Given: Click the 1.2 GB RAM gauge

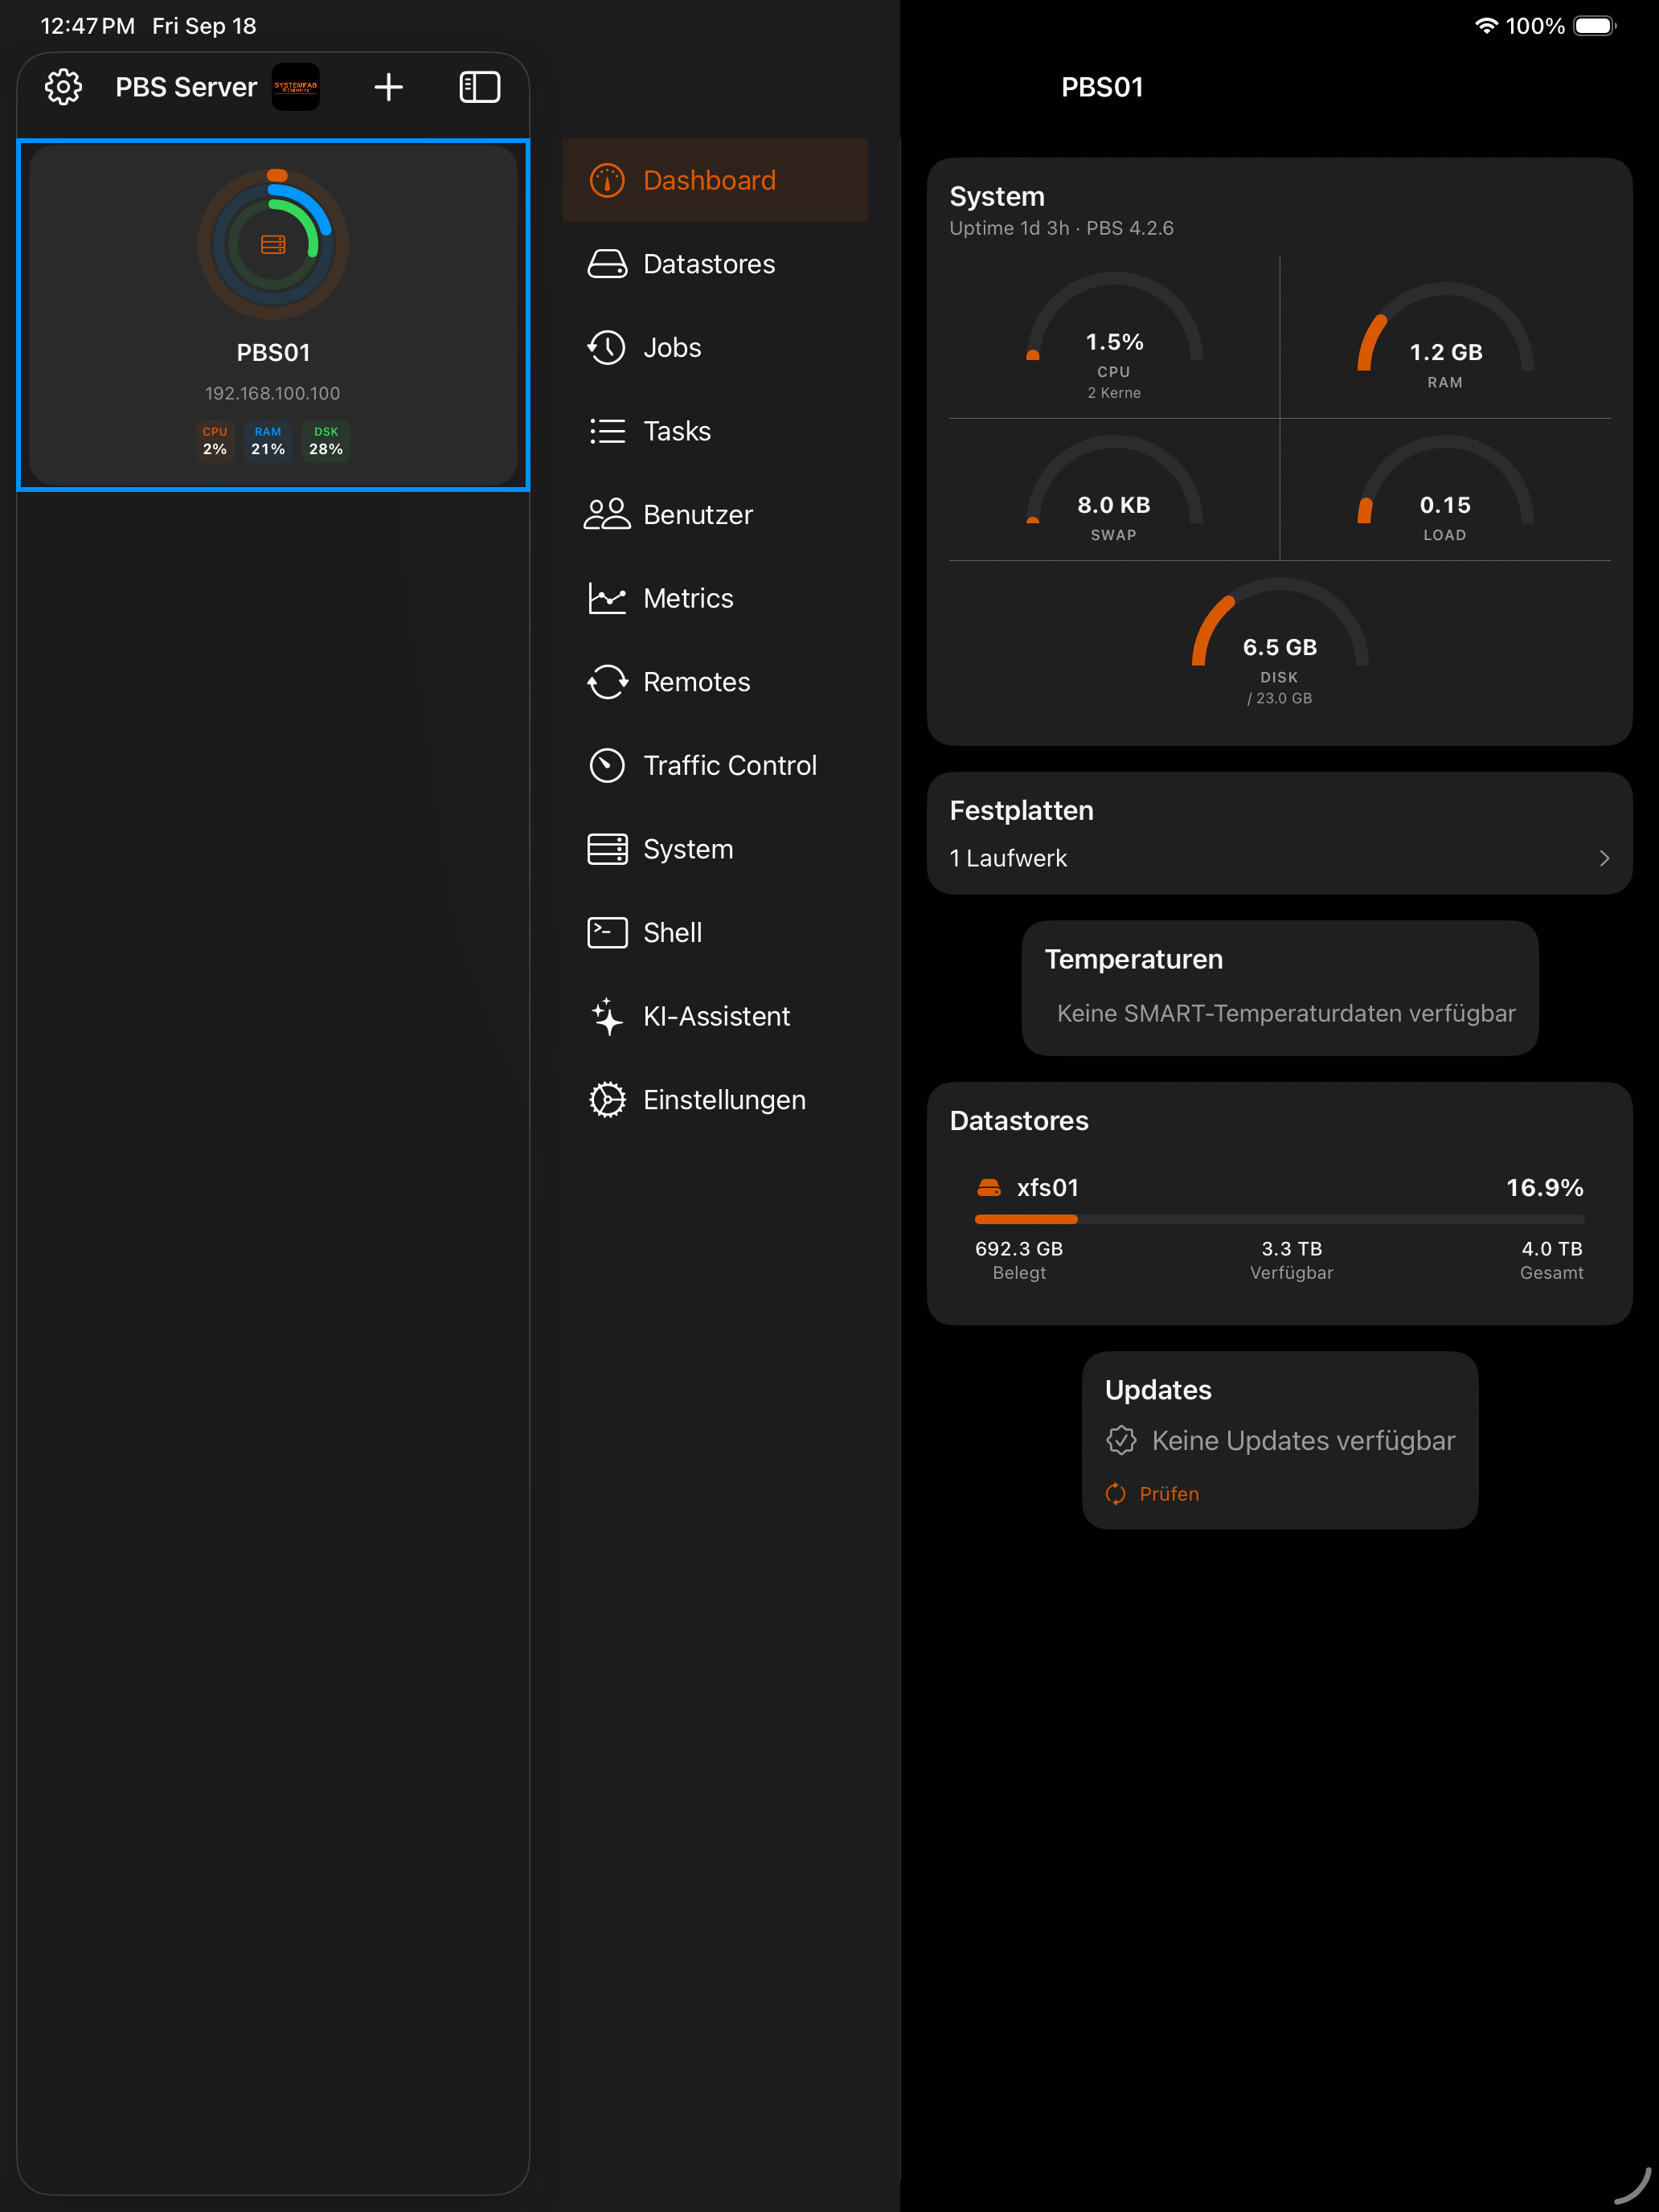Looking at the screenshot, I should 1445,335.
